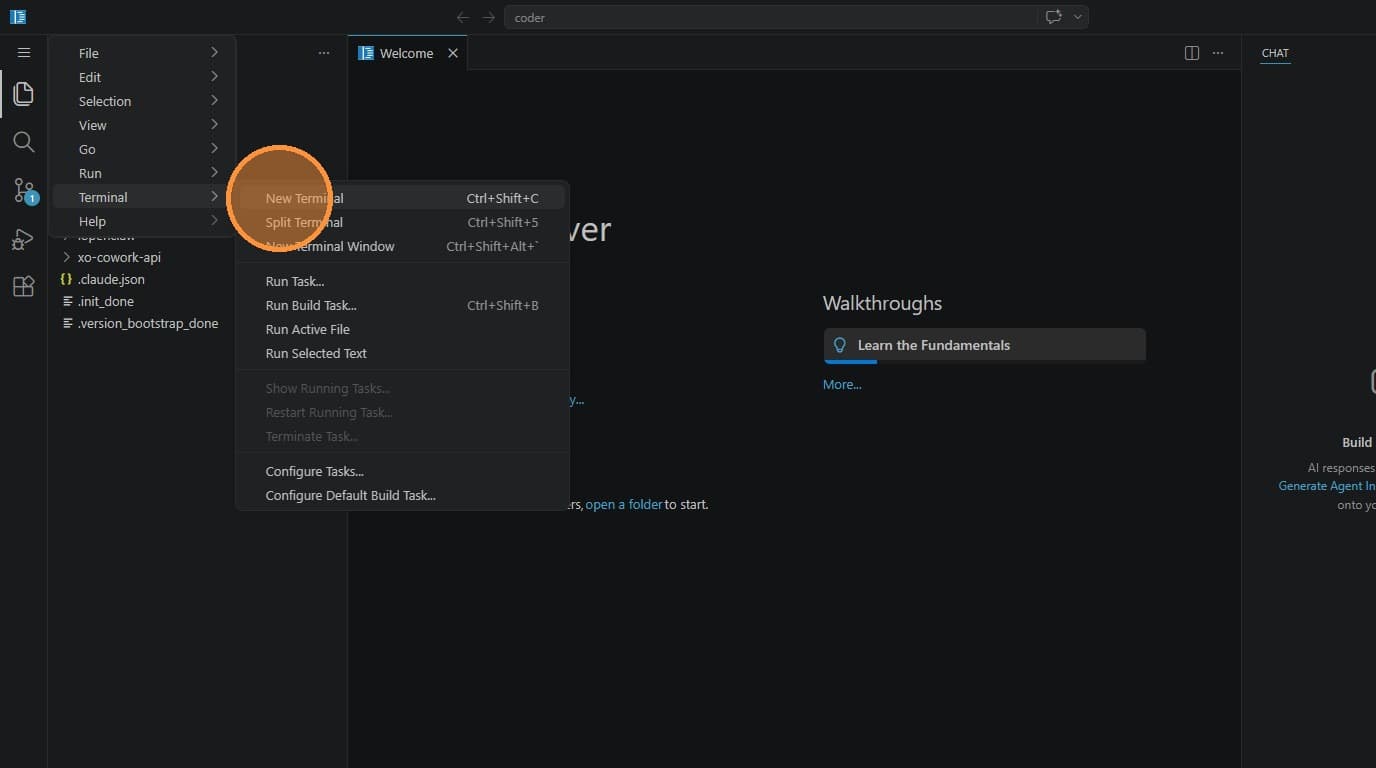
Task: Click the open a folder link
Action: (x=624, y=504)
